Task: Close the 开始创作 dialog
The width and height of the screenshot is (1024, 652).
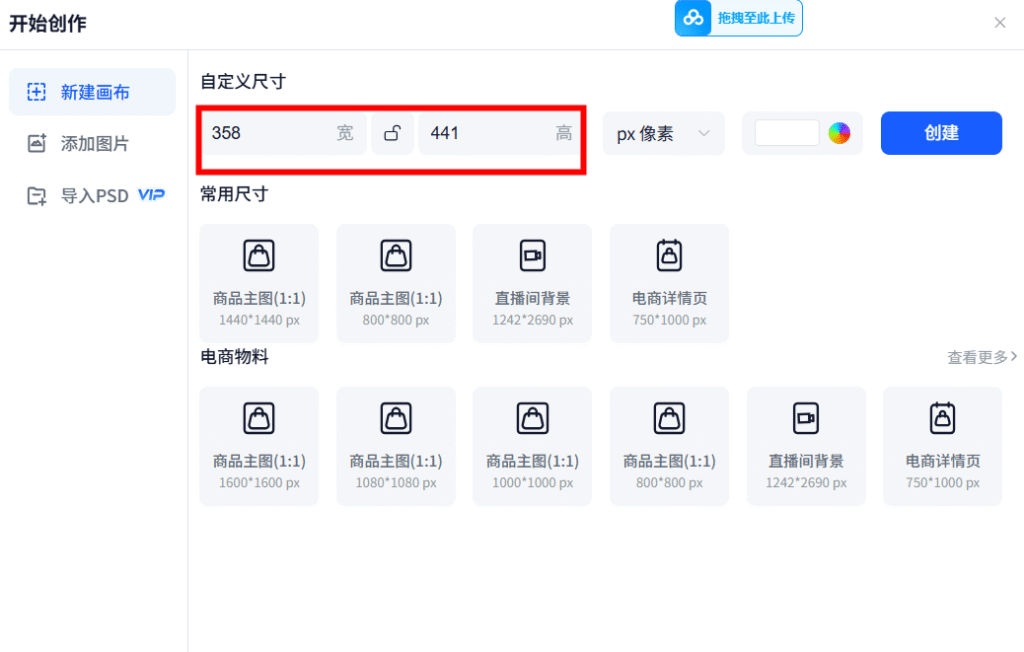Action: 1000,23
